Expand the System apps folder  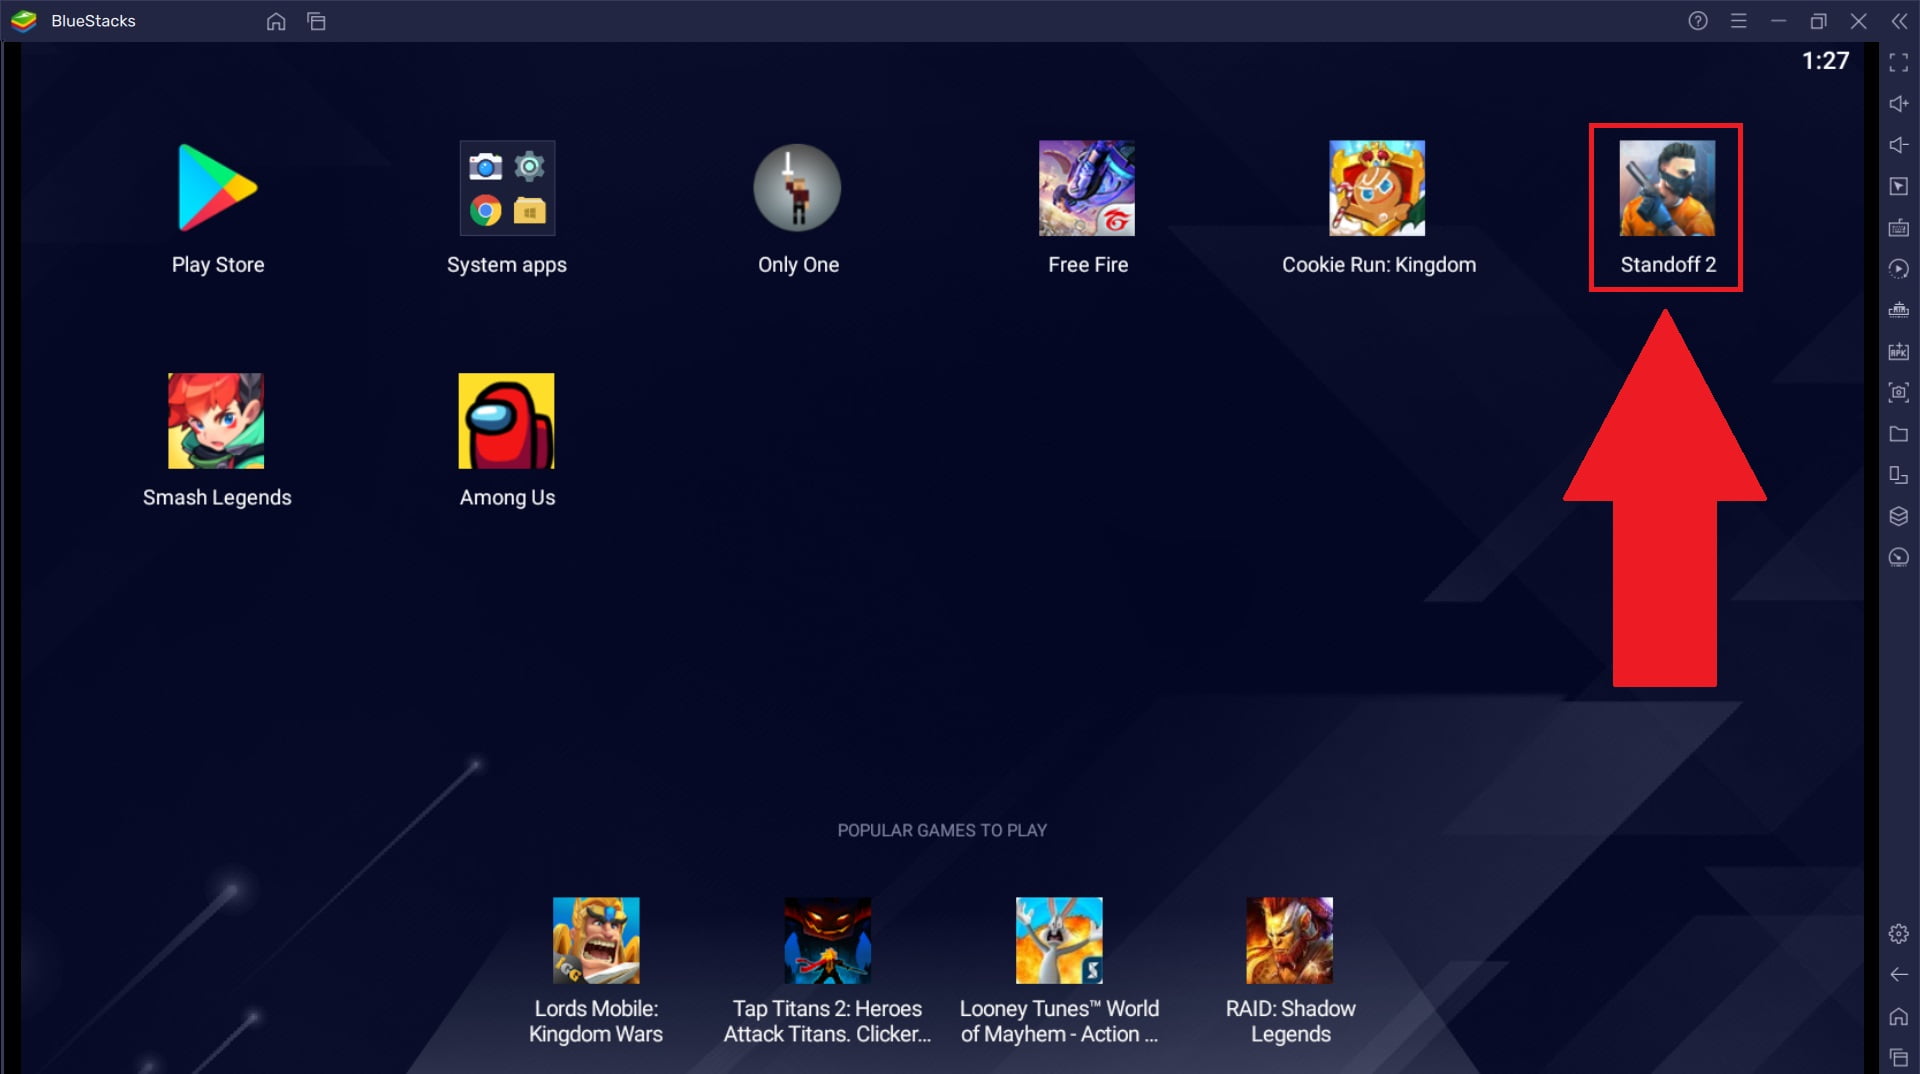506,188
